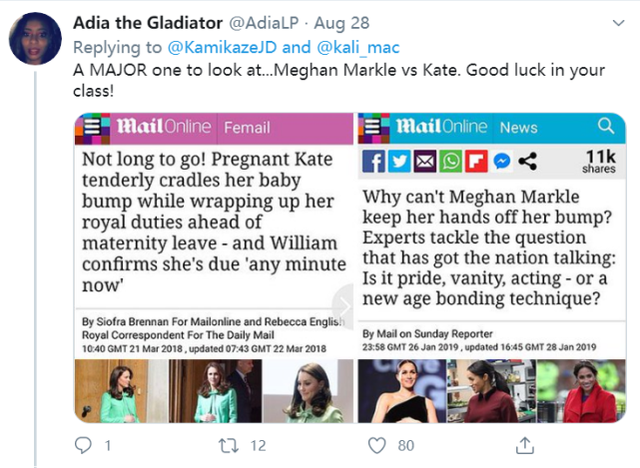
Task: Click the Flipboard share icon
Action: point(475,161)
